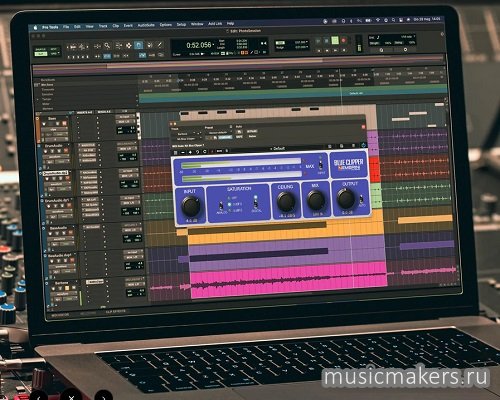Click the Baritone track yellow solo button
The height and width of the screenshot is (400, 500).
(67, 288)
